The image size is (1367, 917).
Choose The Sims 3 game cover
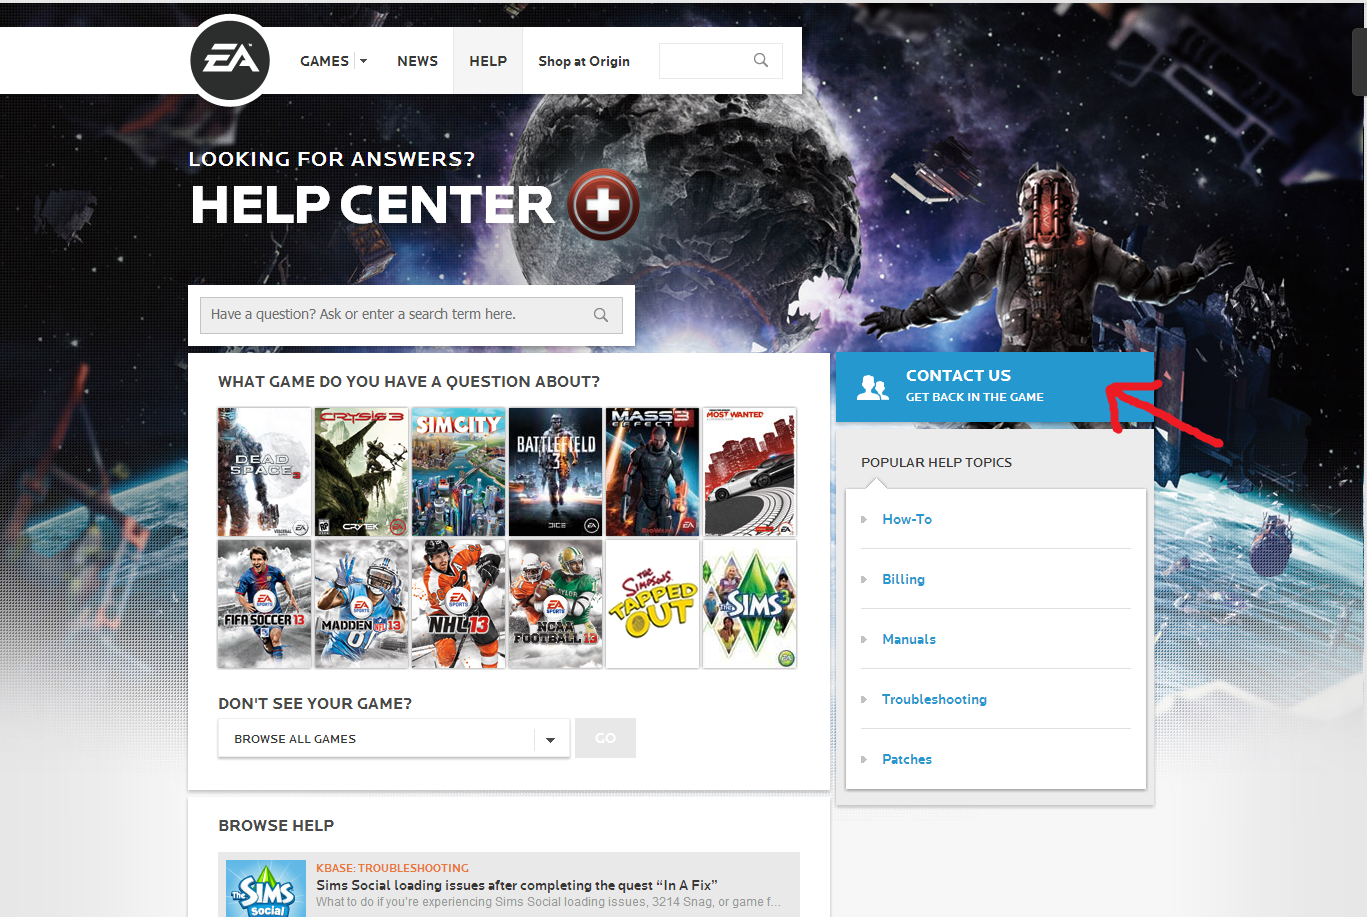(749, 604)
